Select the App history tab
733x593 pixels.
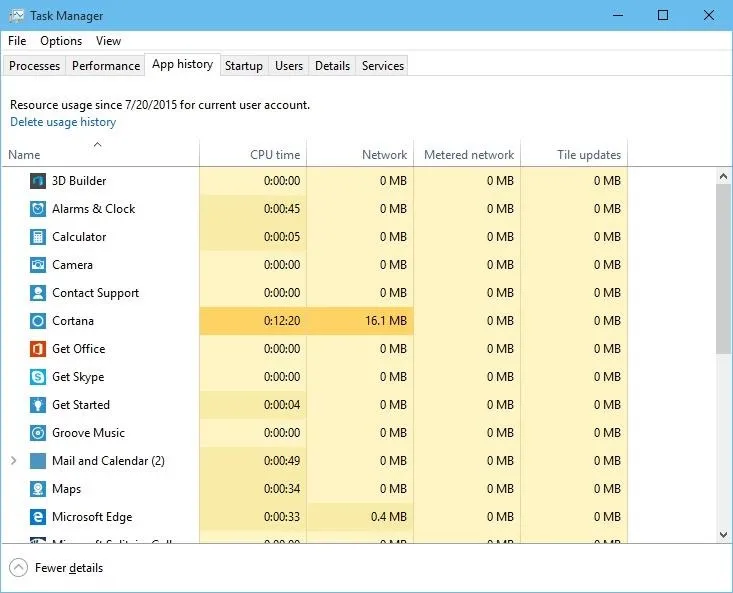[x=183, y=64]
